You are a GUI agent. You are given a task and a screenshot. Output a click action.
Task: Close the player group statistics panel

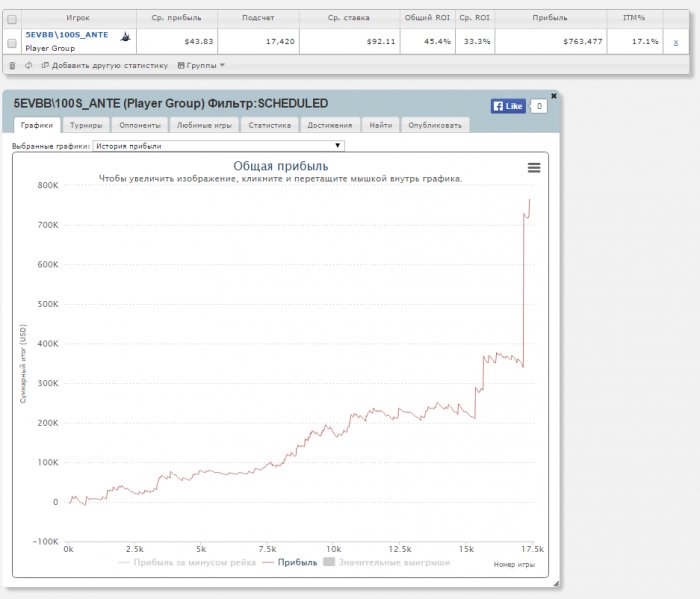point(554,96)
